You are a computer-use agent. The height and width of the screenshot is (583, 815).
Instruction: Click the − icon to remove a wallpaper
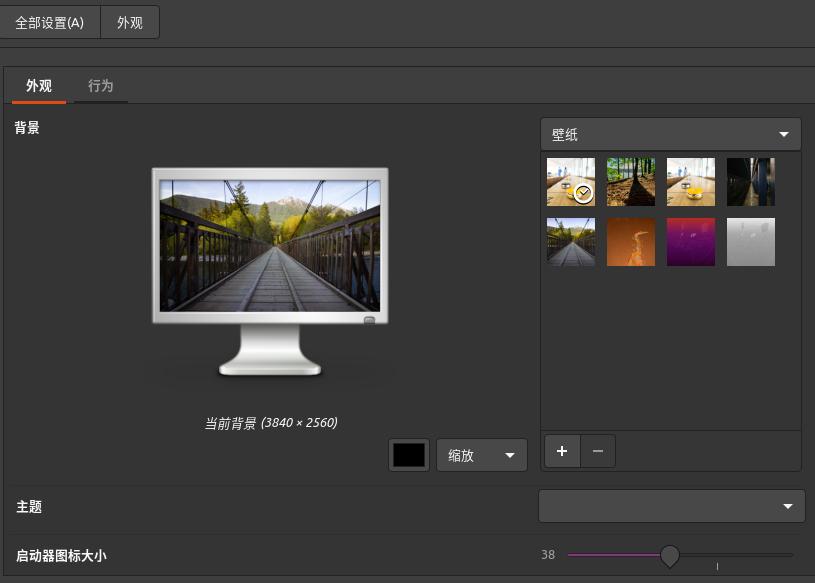597,451
